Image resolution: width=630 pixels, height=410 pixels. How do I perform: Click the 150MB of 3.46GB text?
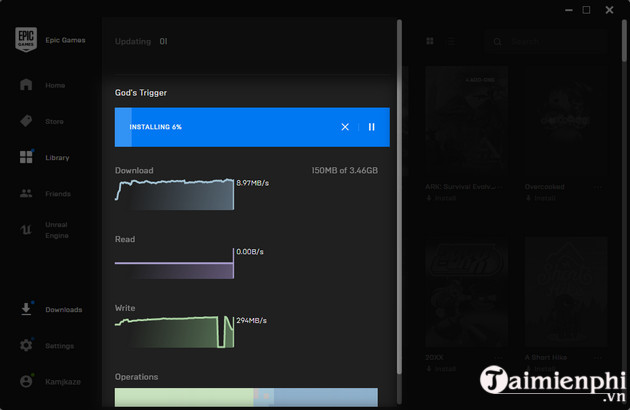pos(344,170)
